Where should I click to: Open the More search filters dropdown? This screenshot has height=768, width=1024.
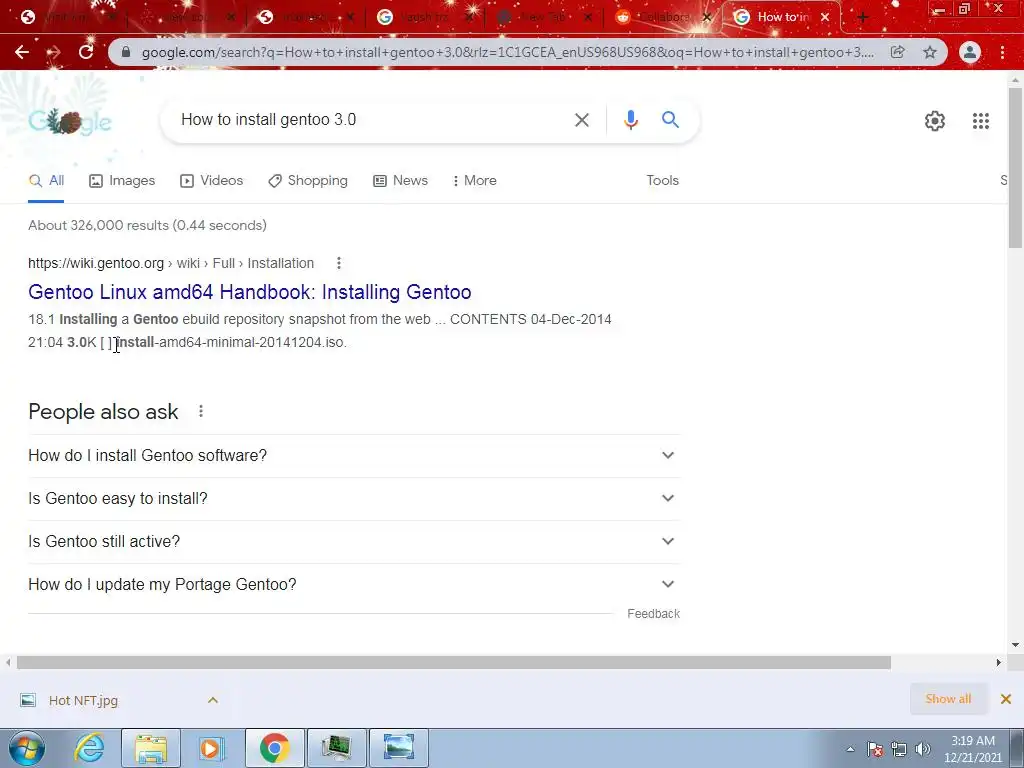pos(474,180)
